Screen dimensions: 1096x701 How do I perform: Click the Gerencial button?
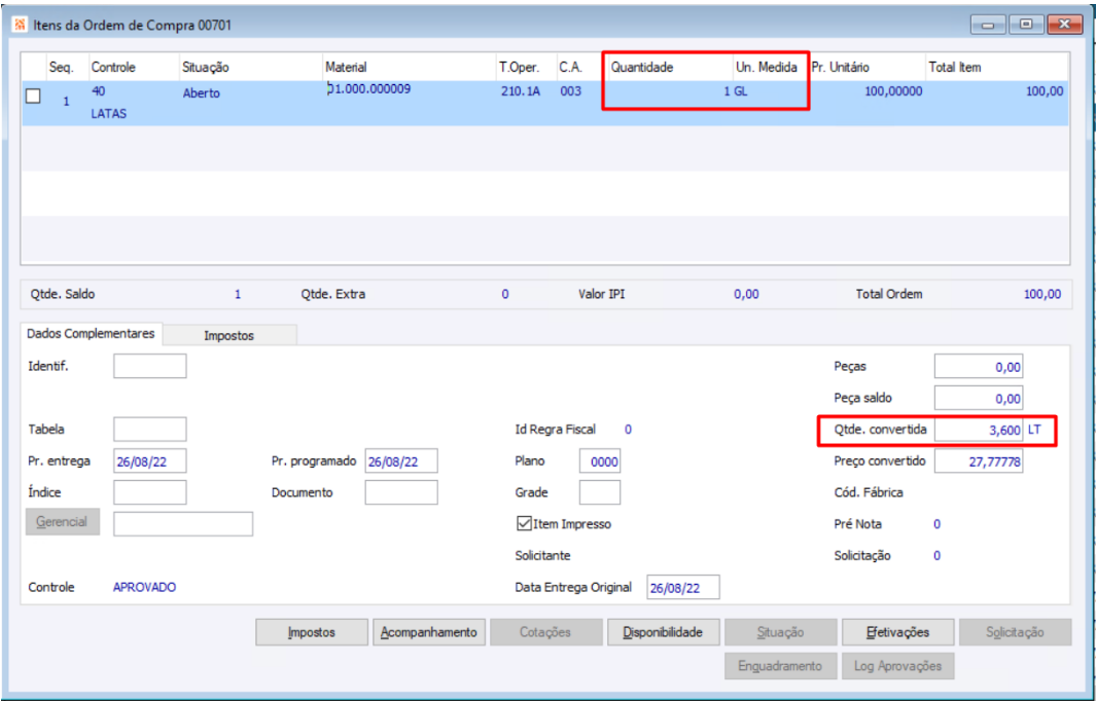[x=62, y=522]
